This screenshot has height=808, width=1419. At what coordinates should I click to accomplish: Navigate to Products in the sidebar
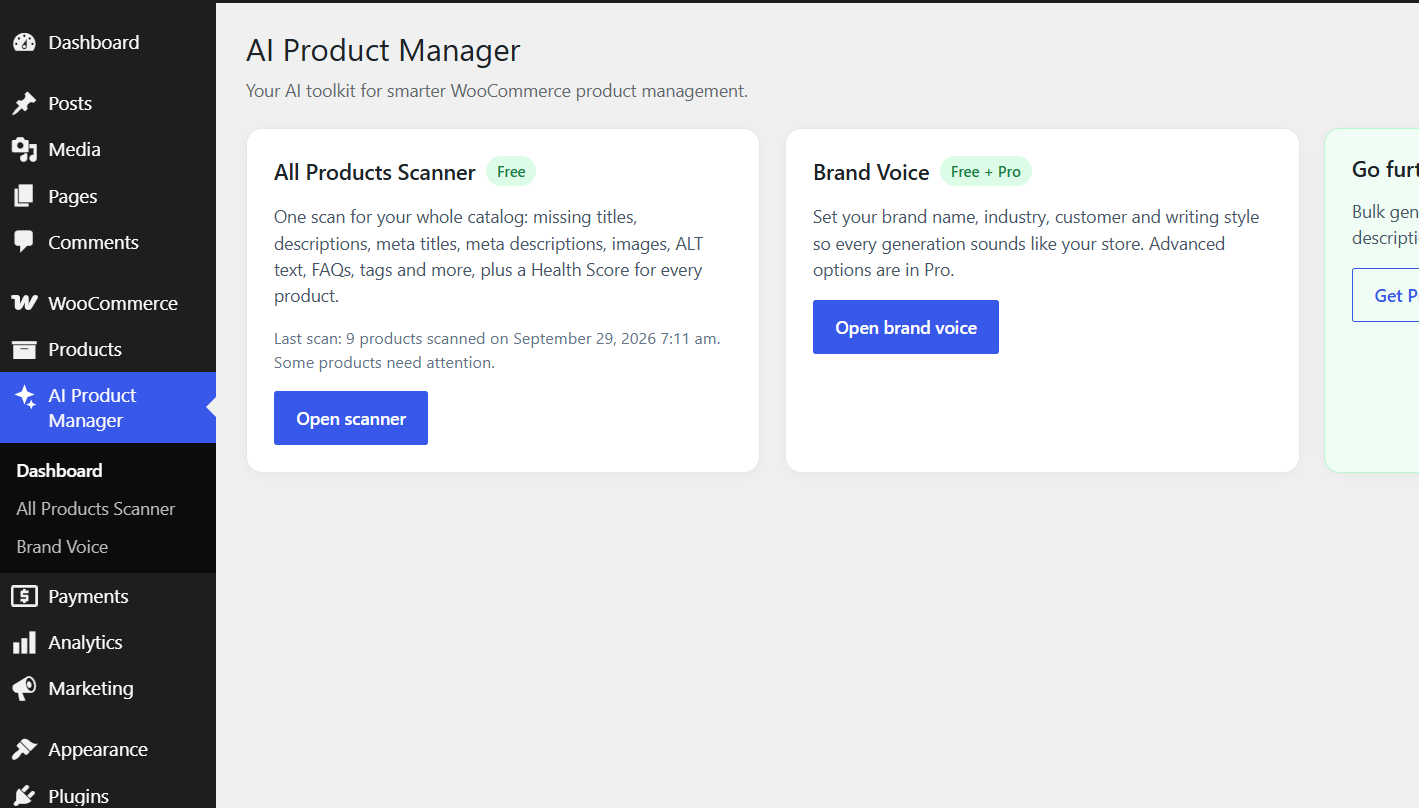click(x=108, y=350)
